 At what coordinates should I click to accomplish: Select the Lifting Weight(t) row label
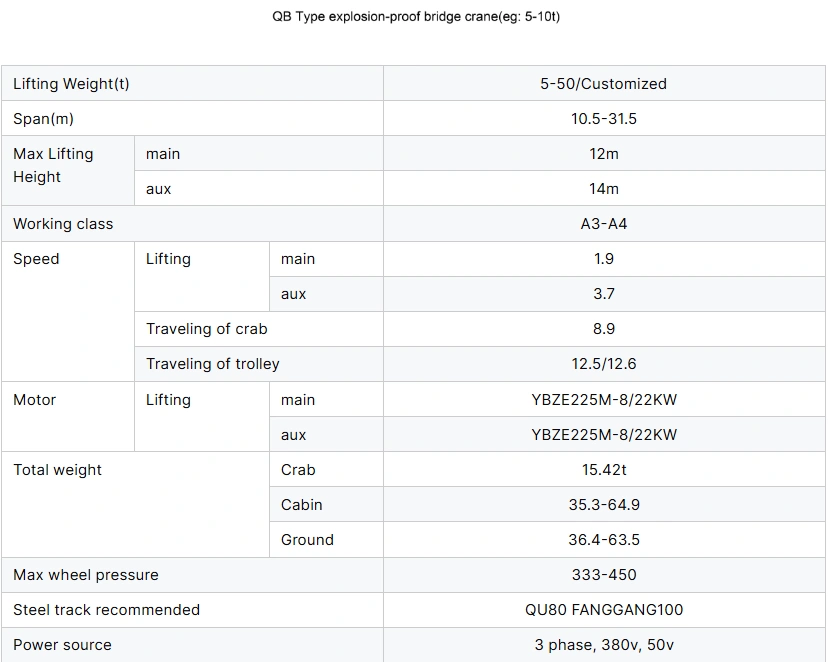click(x=71, y=84)
